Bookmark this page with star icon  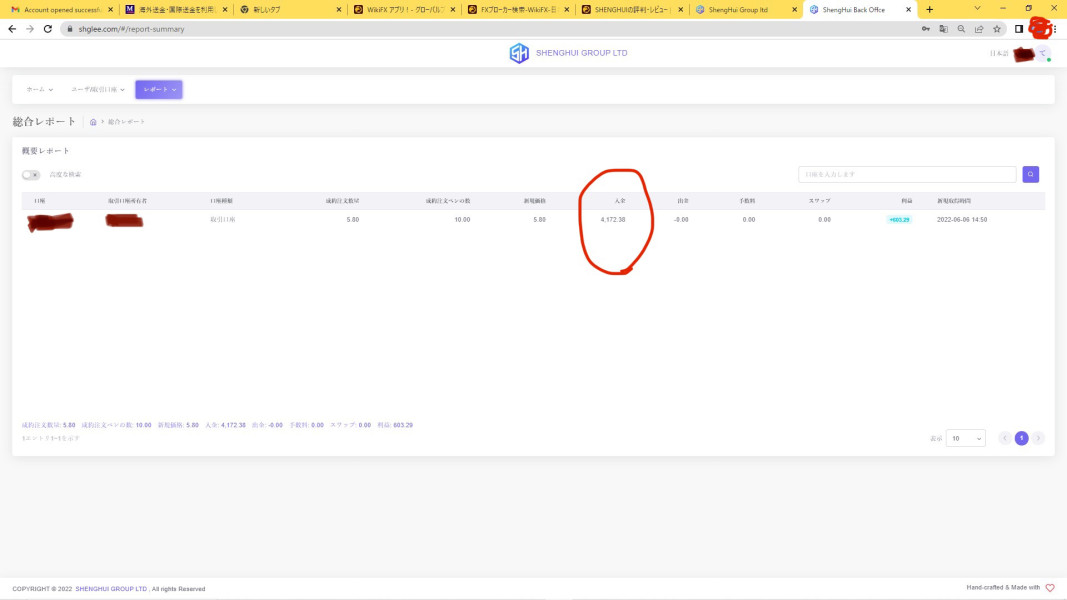pyautogui.click(x=997, y=29)
